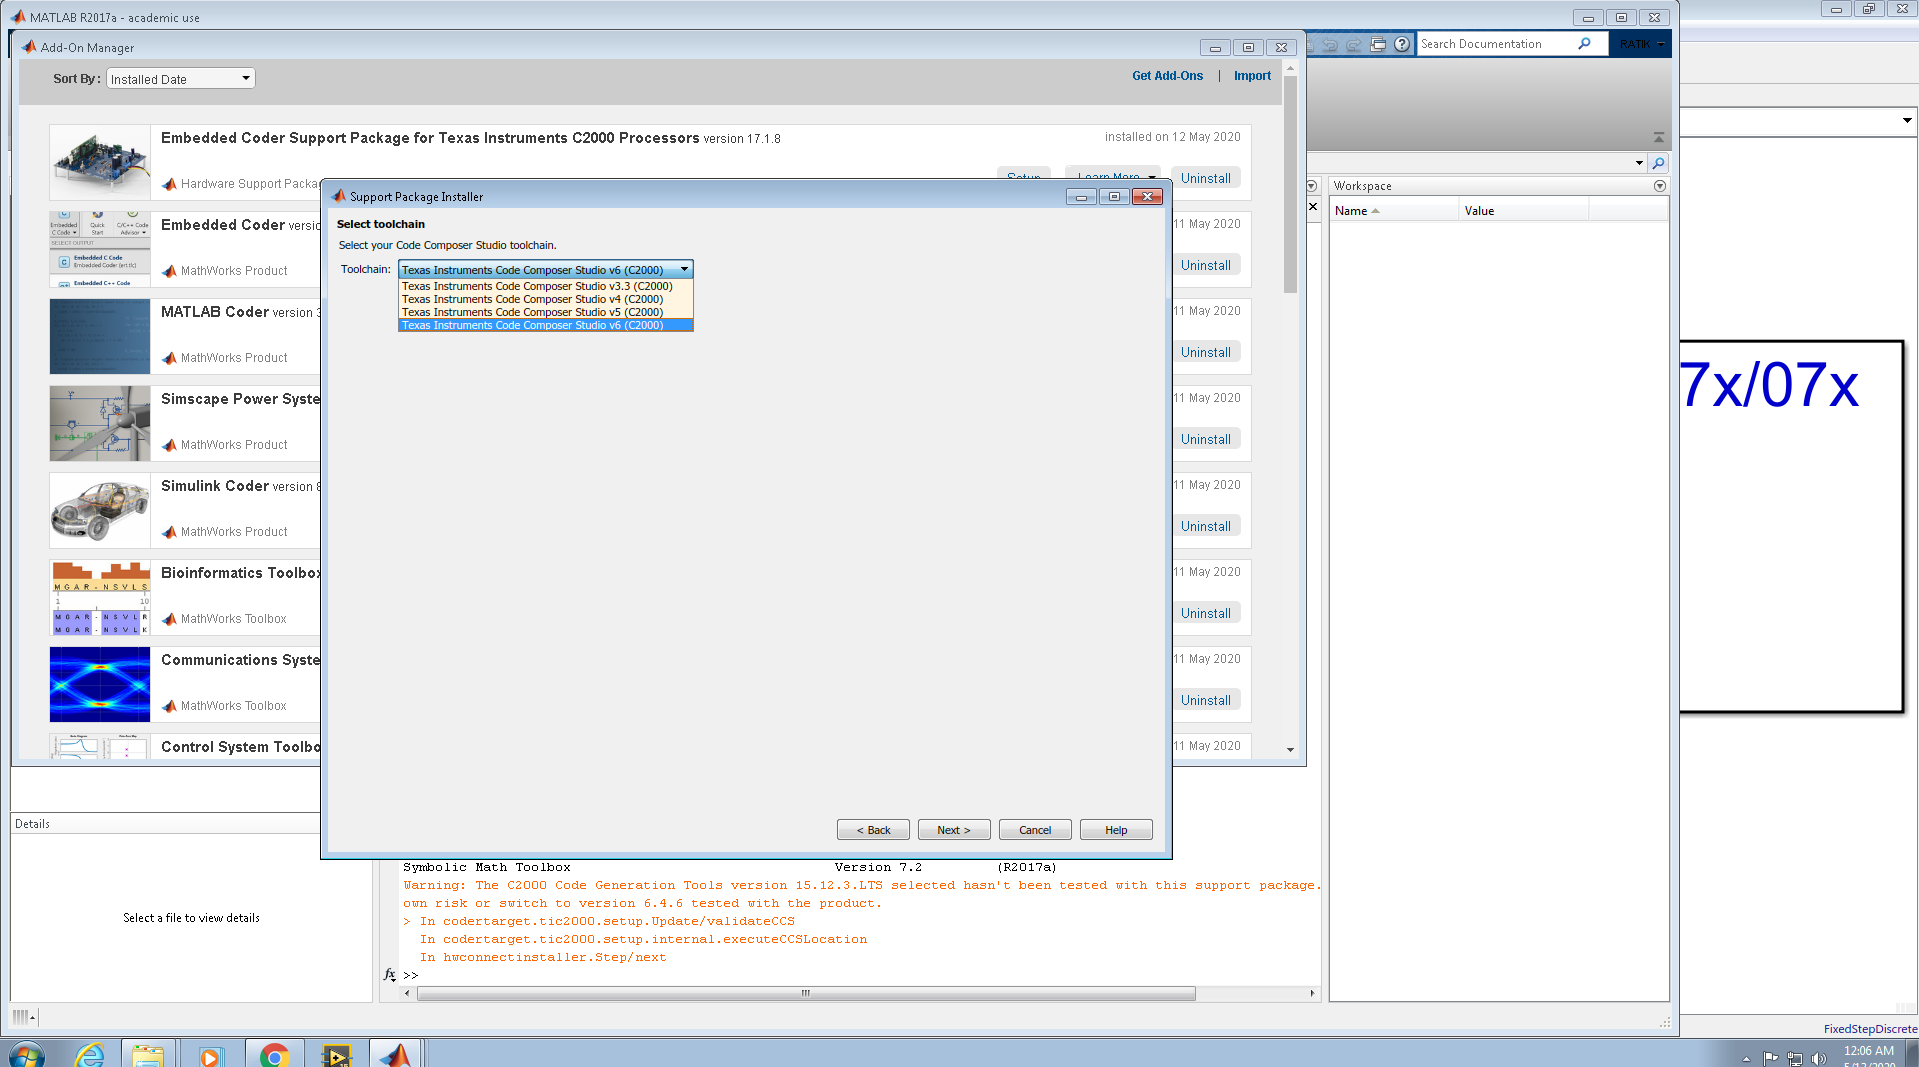Click Embedded Coder Support Package title
This screenshot has height=1067, width=1919.
click(430, 138)
